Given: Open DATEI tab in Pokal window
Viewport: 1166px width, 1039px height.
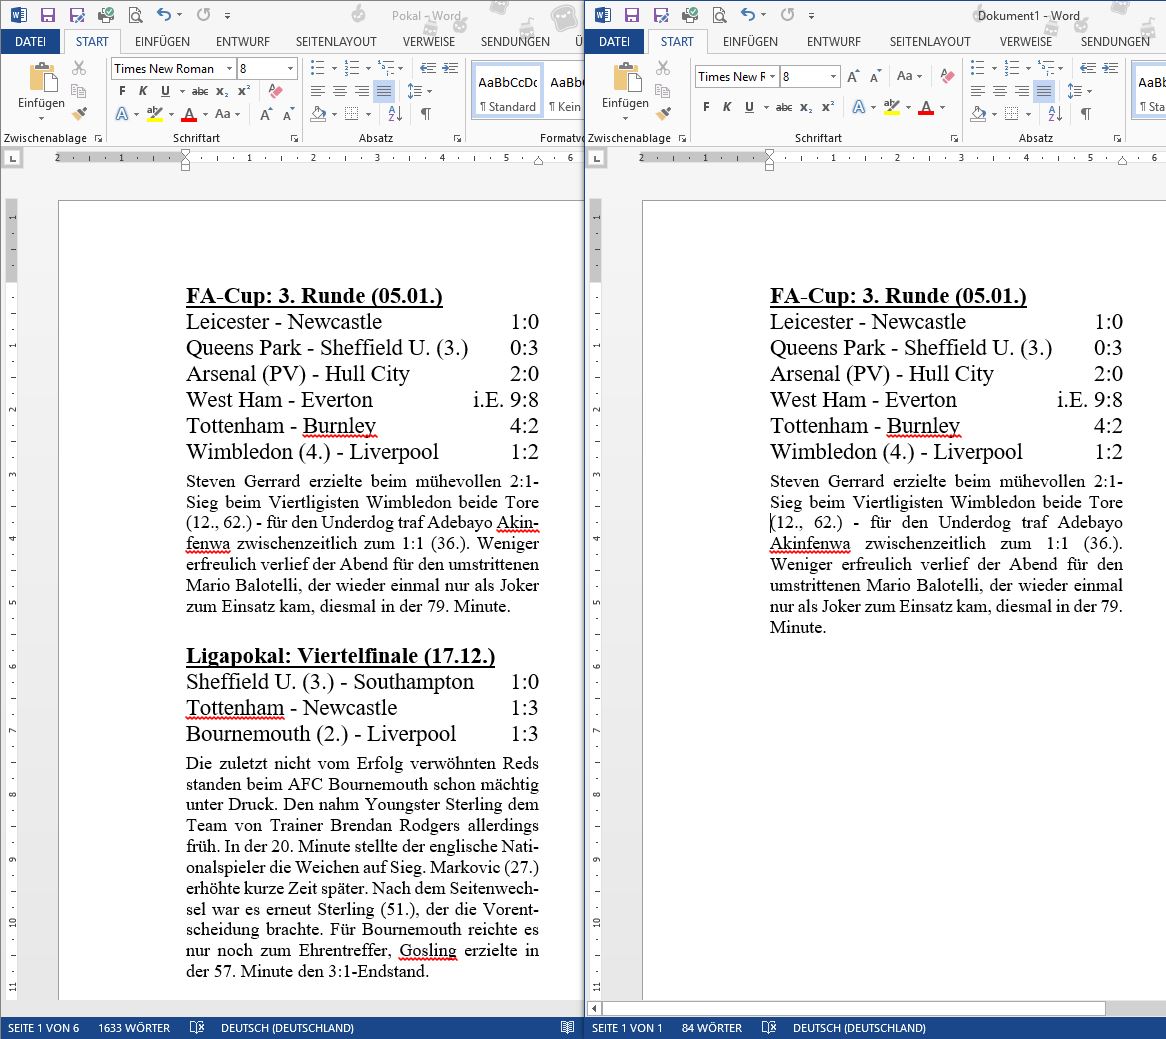Looking at the screenshot, I should coord(30,42).
